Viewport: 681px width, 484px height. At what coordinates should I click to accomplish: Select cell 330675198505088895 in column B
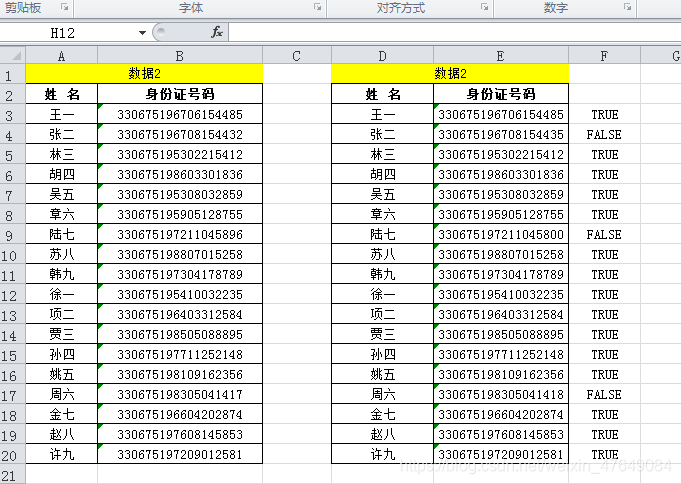tap(180, 334)
